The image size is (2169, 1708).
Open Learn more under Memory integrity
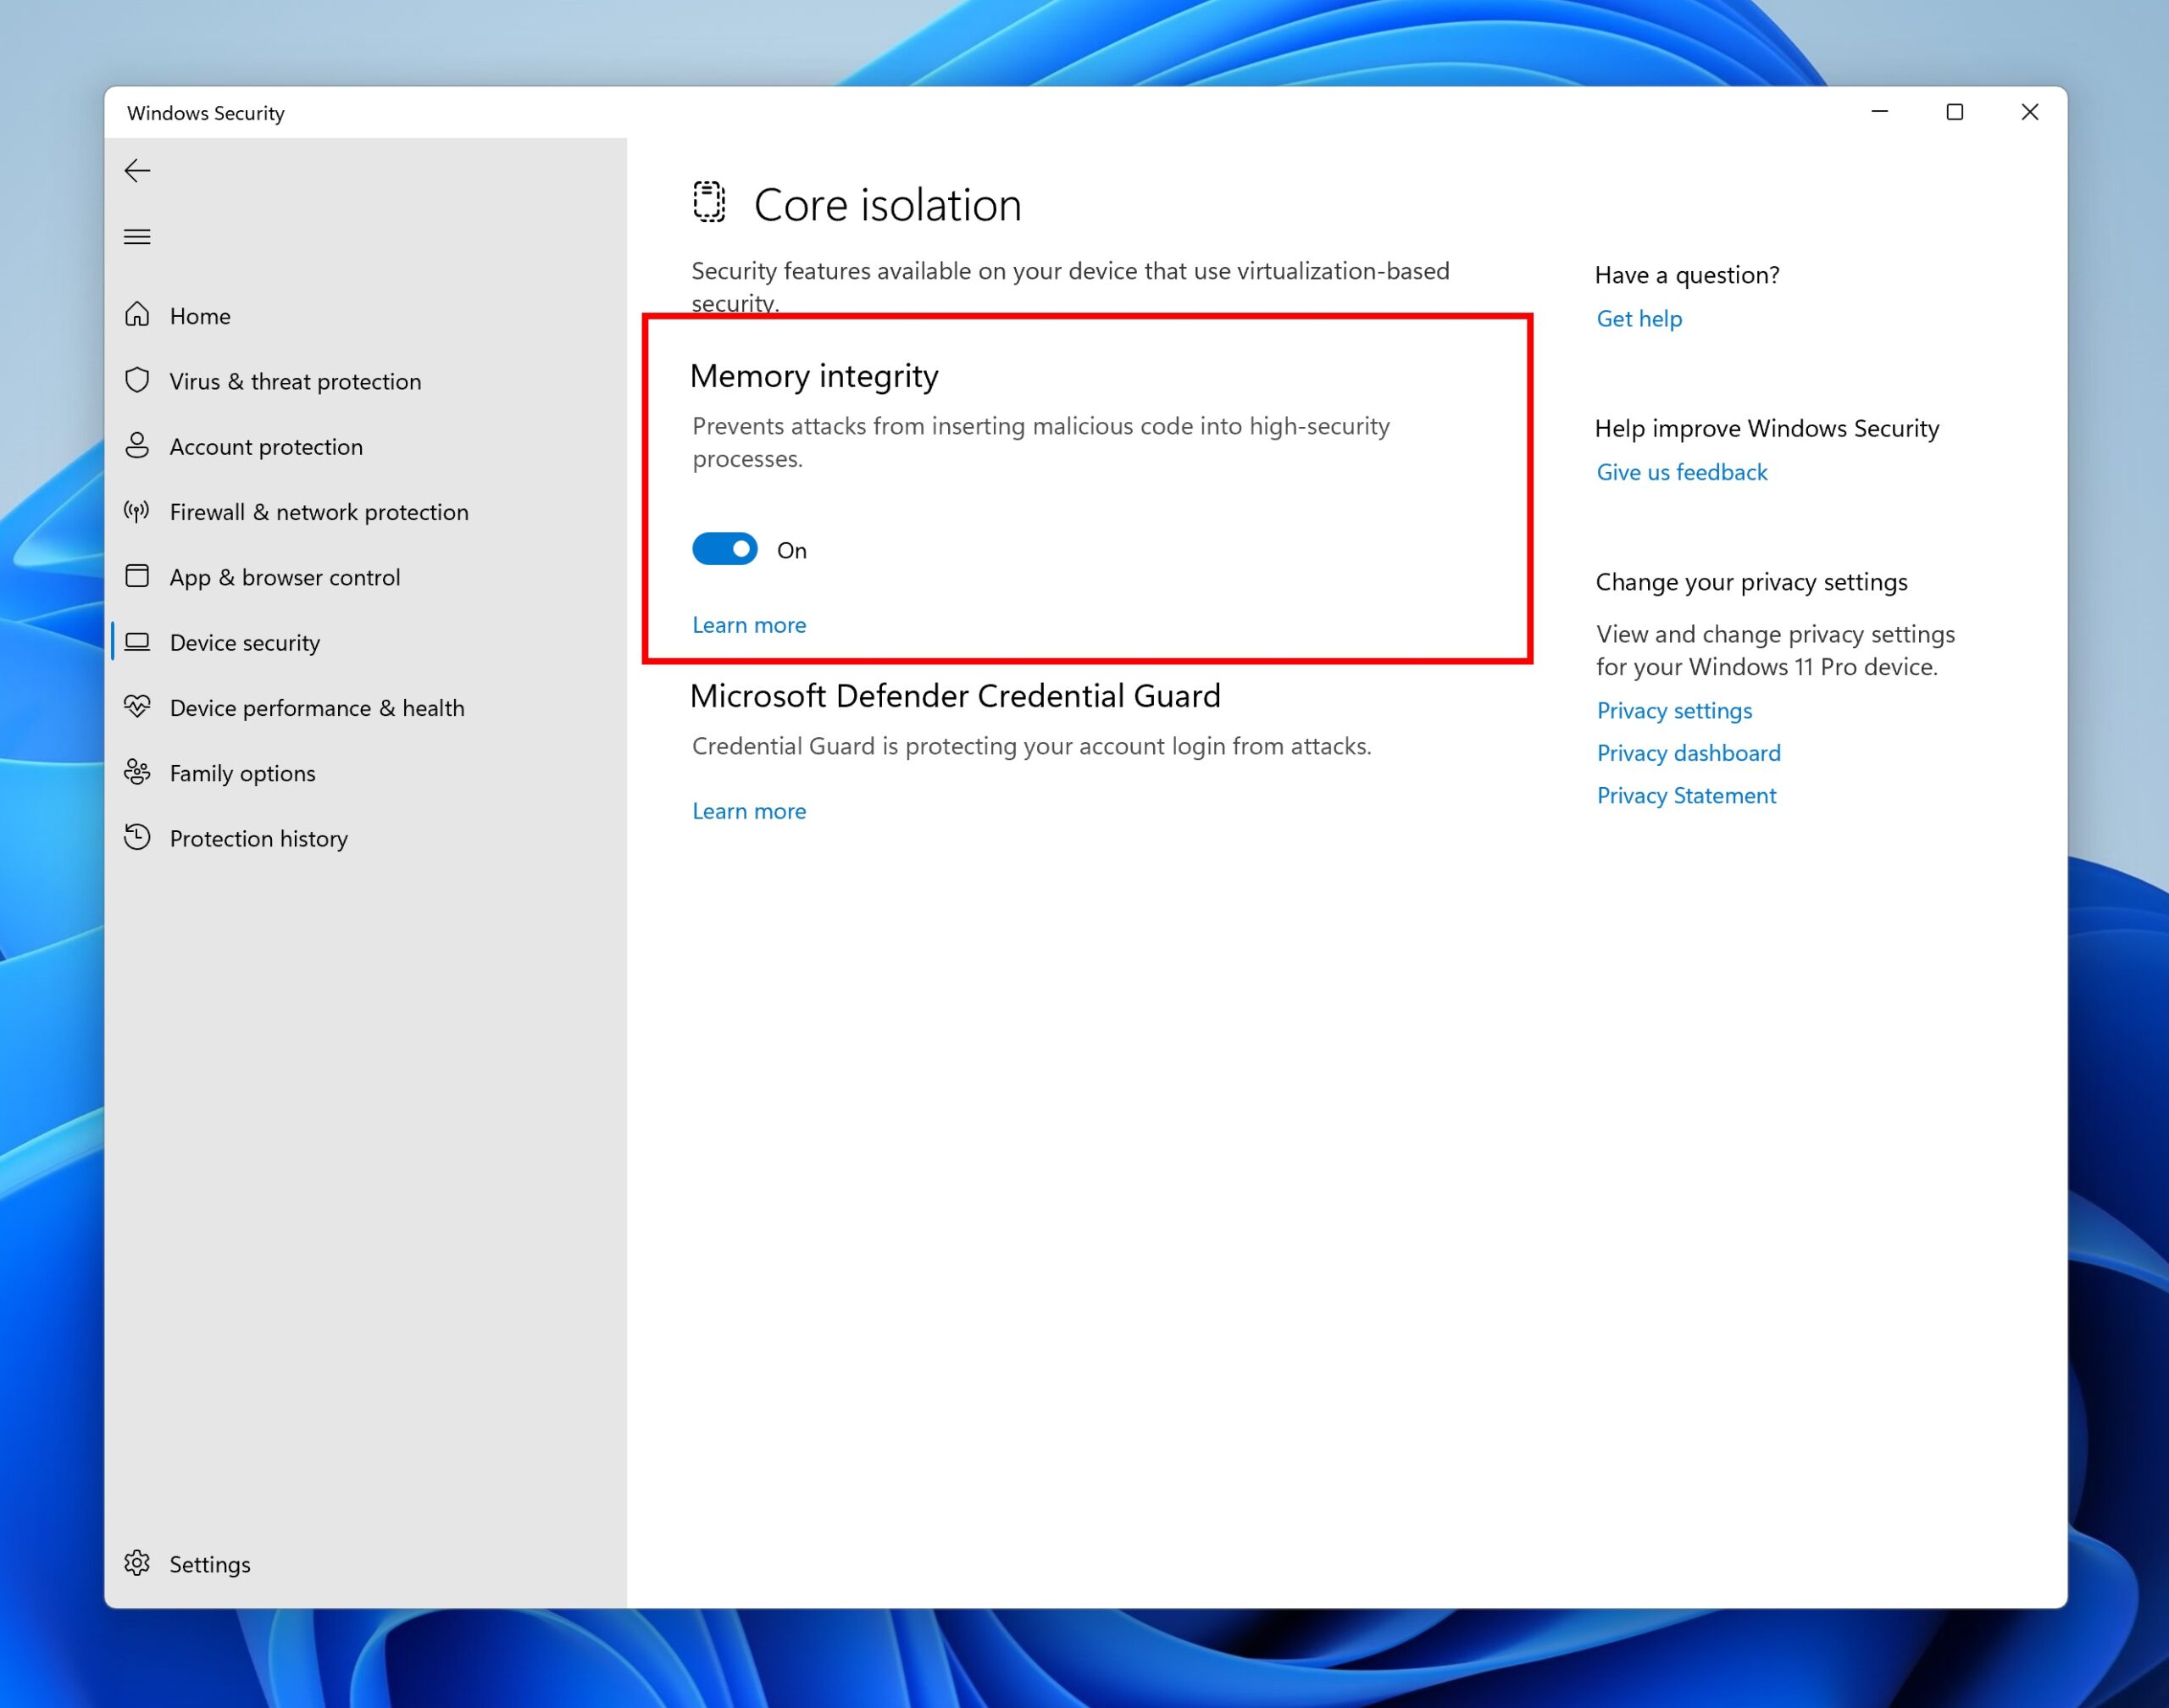748,624
